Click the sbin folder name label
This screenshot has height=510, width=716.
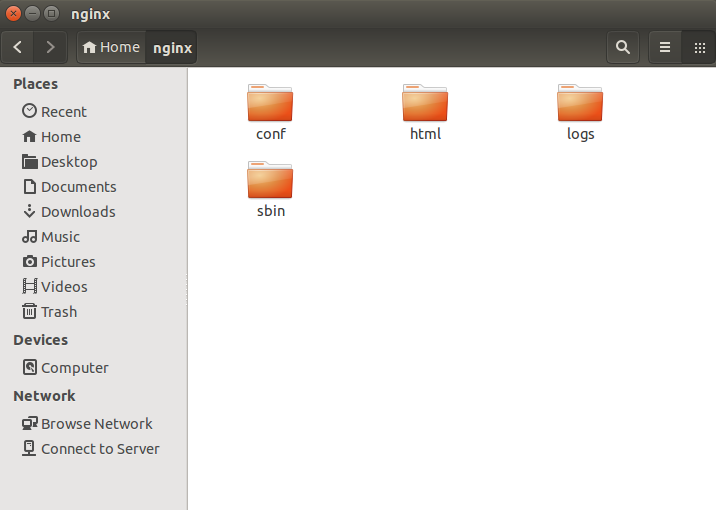pyautogui.click(x=271, y=211)
